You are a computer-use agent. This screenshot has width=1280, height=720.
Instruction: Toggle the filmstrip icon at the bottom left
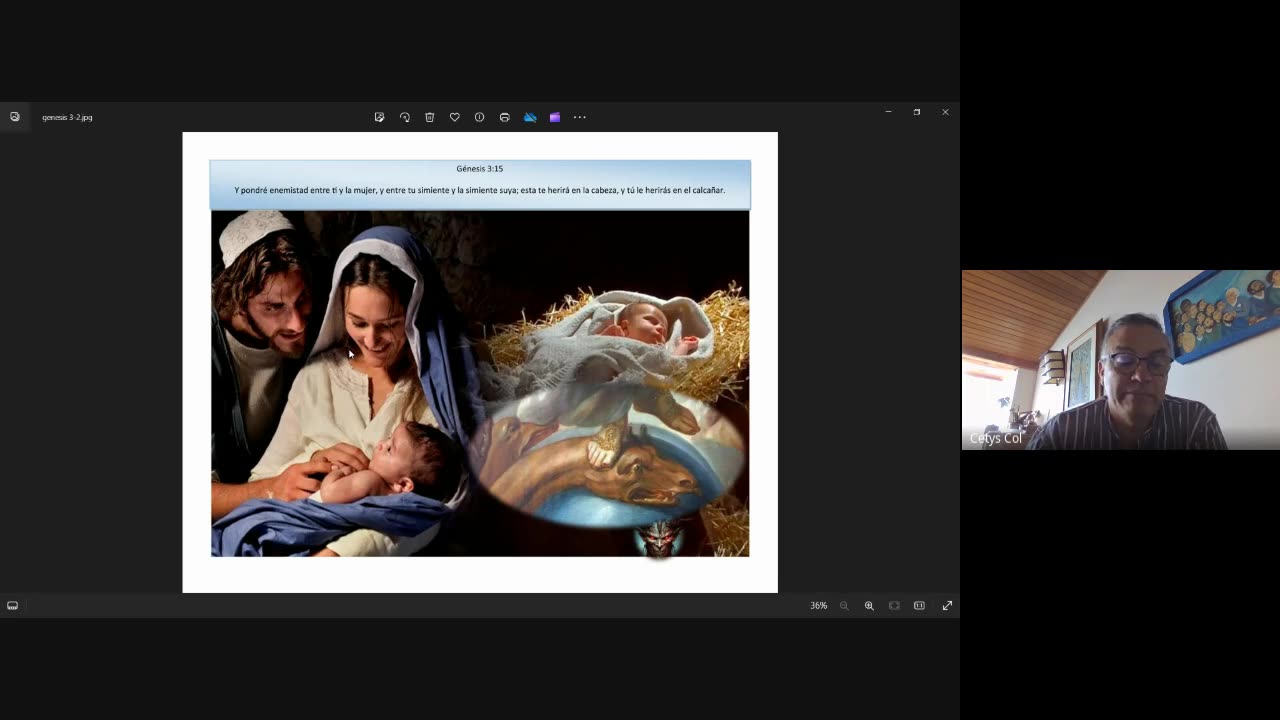(12, 605)
